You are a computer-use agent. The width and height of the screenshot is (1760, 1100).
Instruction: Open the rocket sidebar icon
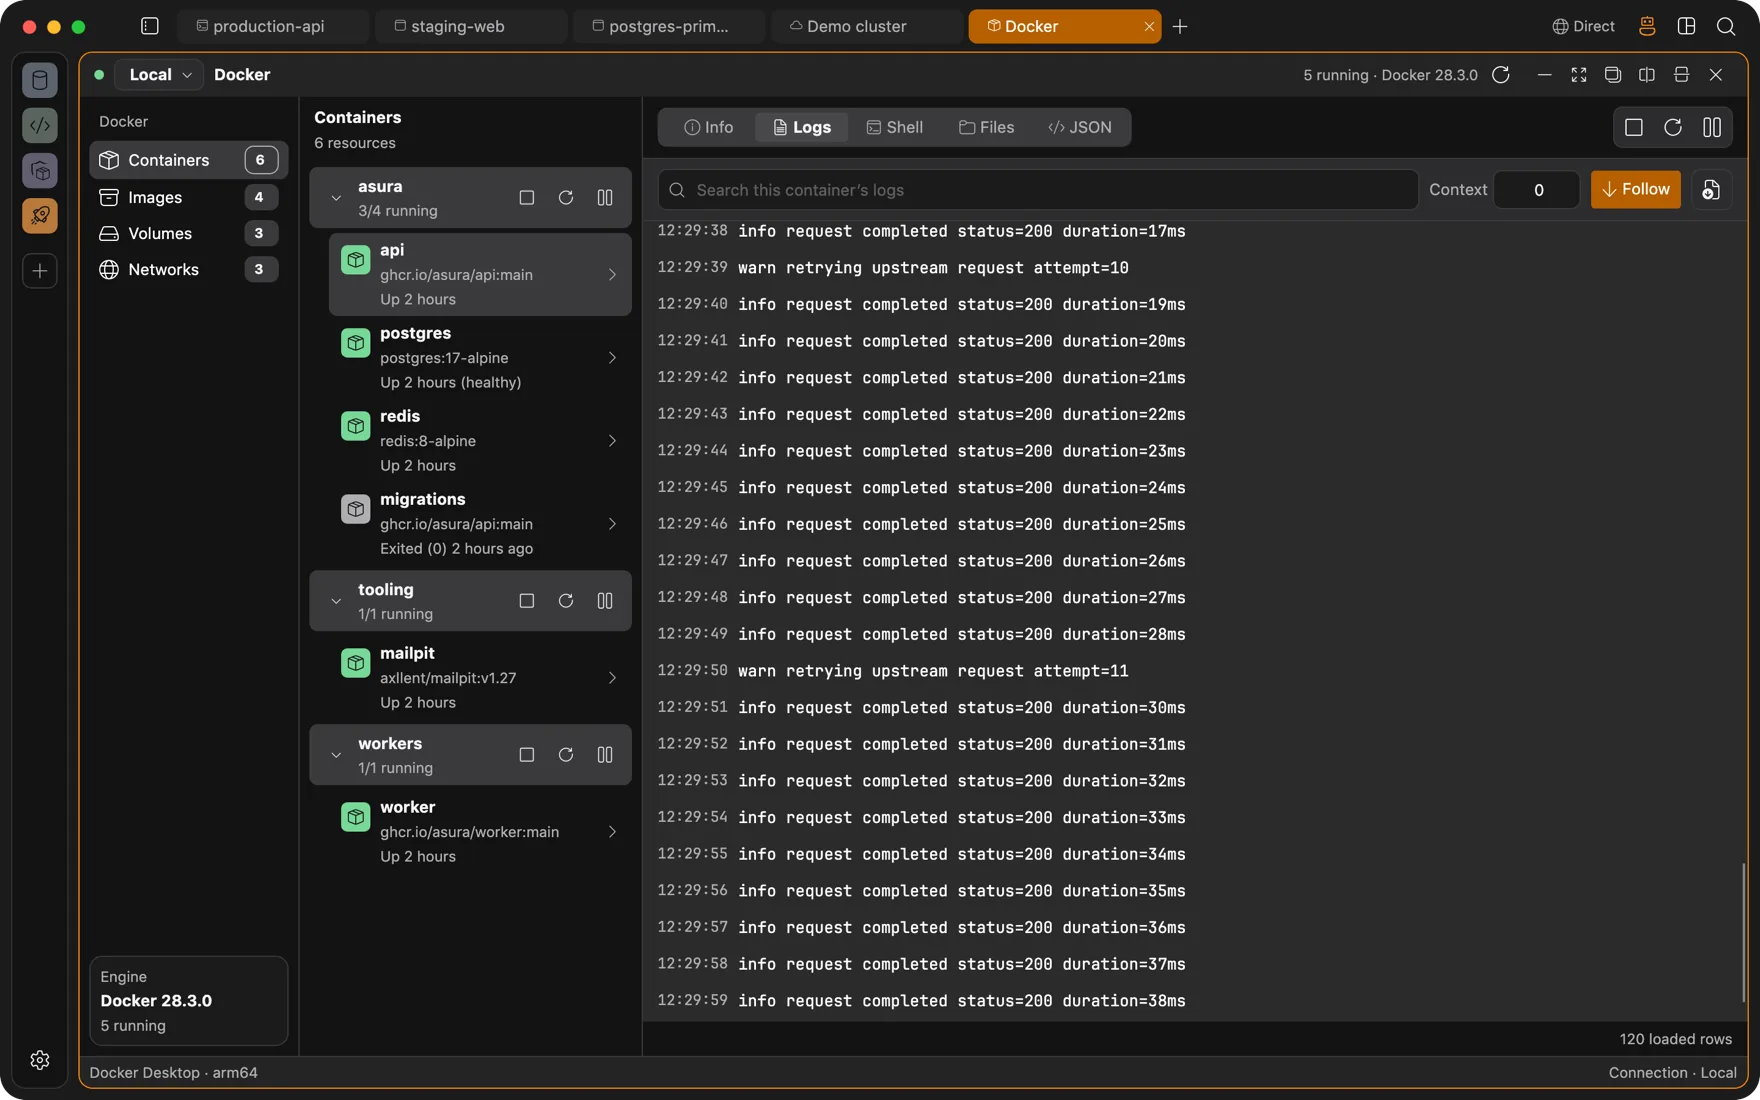click(40, 216)
